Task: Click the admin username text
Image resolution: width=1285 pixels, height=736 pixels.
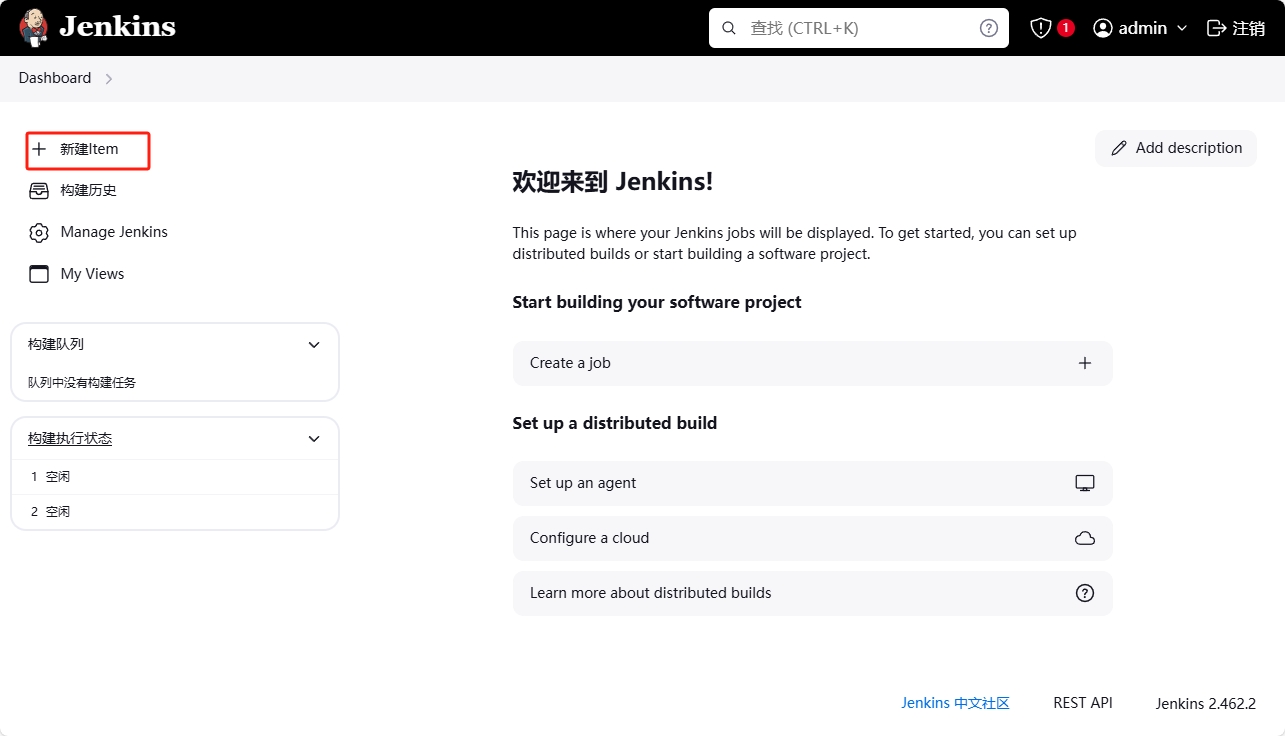Action: [1143, 28]
